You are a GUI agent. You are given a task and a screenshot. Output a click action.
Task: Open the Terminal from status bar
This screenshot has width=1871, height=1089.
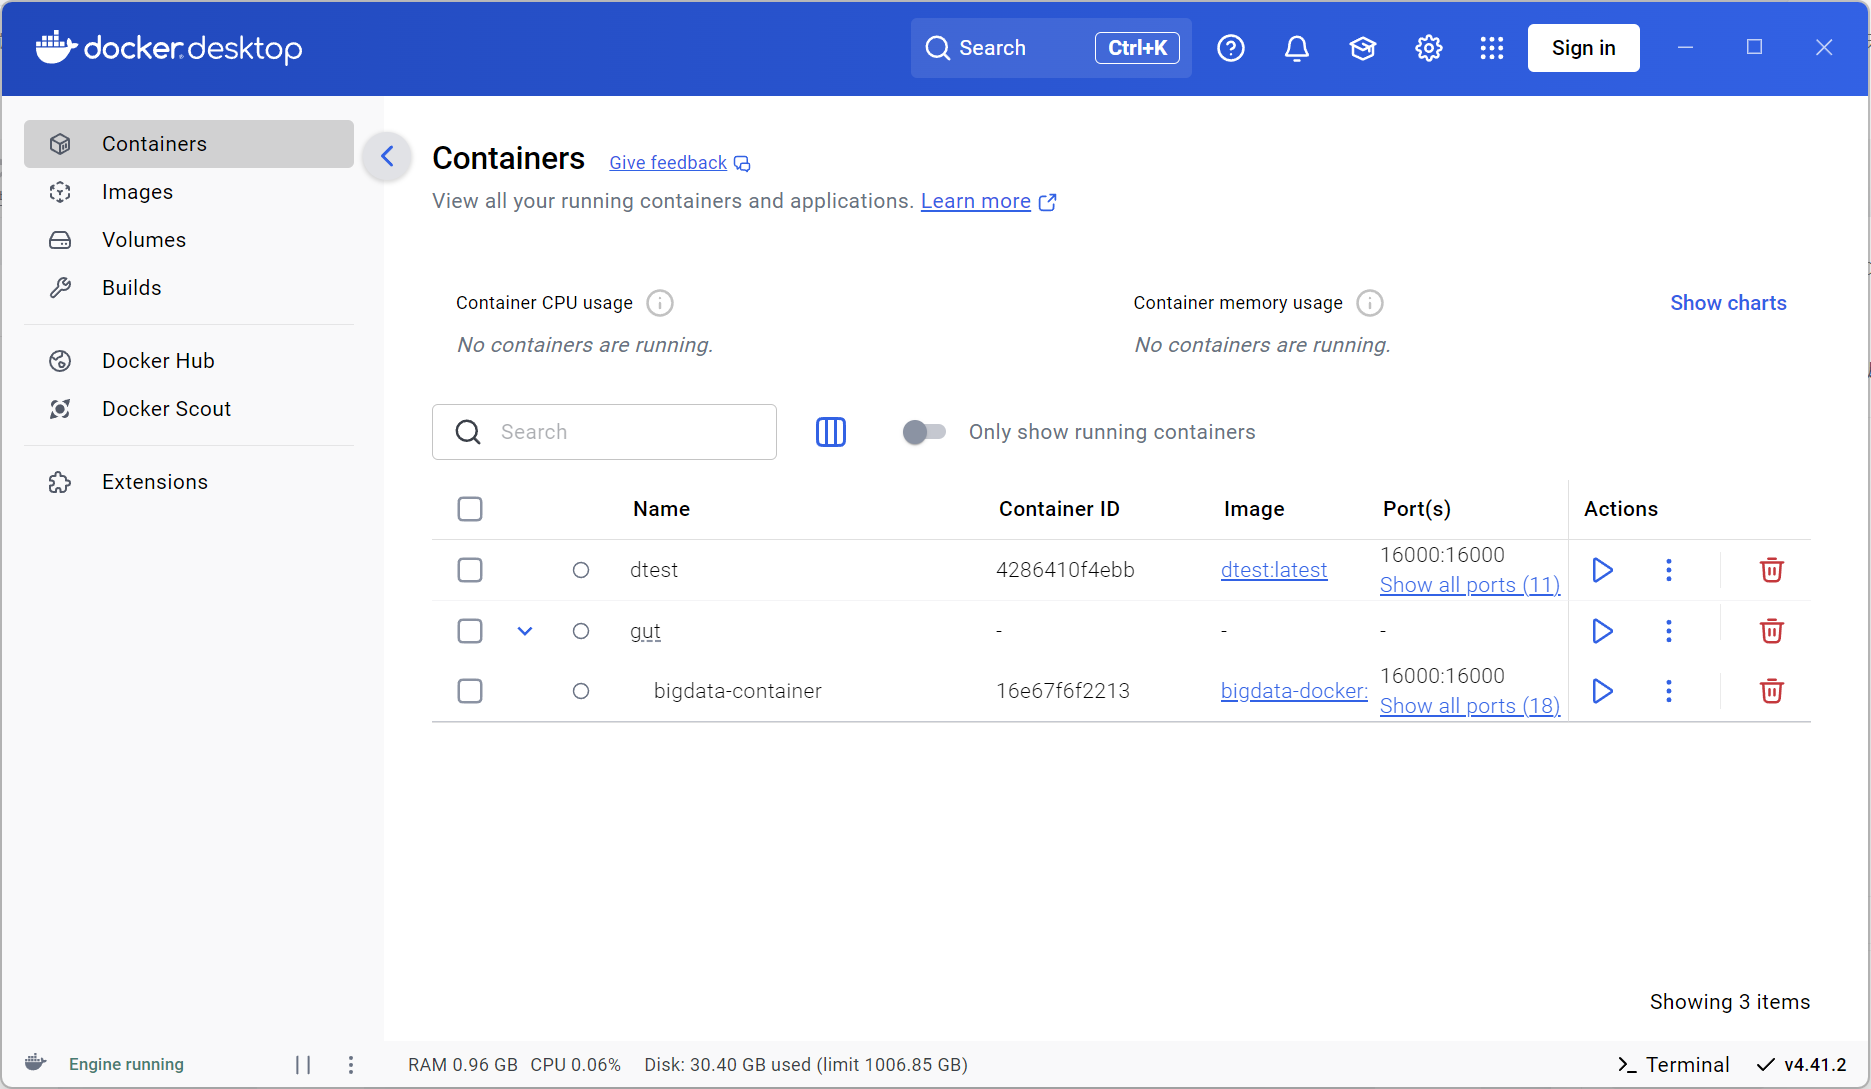[x=1673, y=1065]
